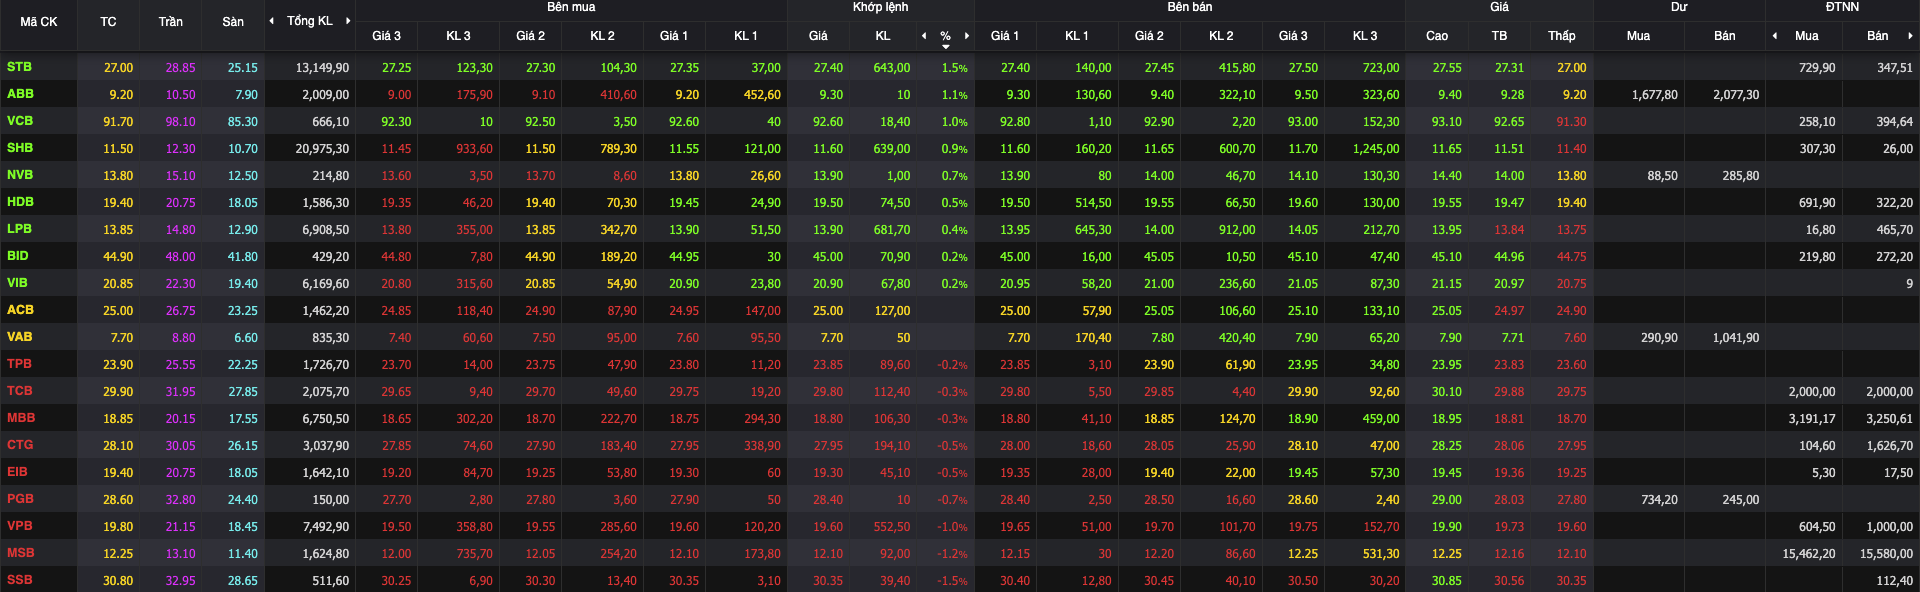This screenshot has width=1920, height=592.
Task: Click Bán header under Dư group
Action: coord(1725,36)
